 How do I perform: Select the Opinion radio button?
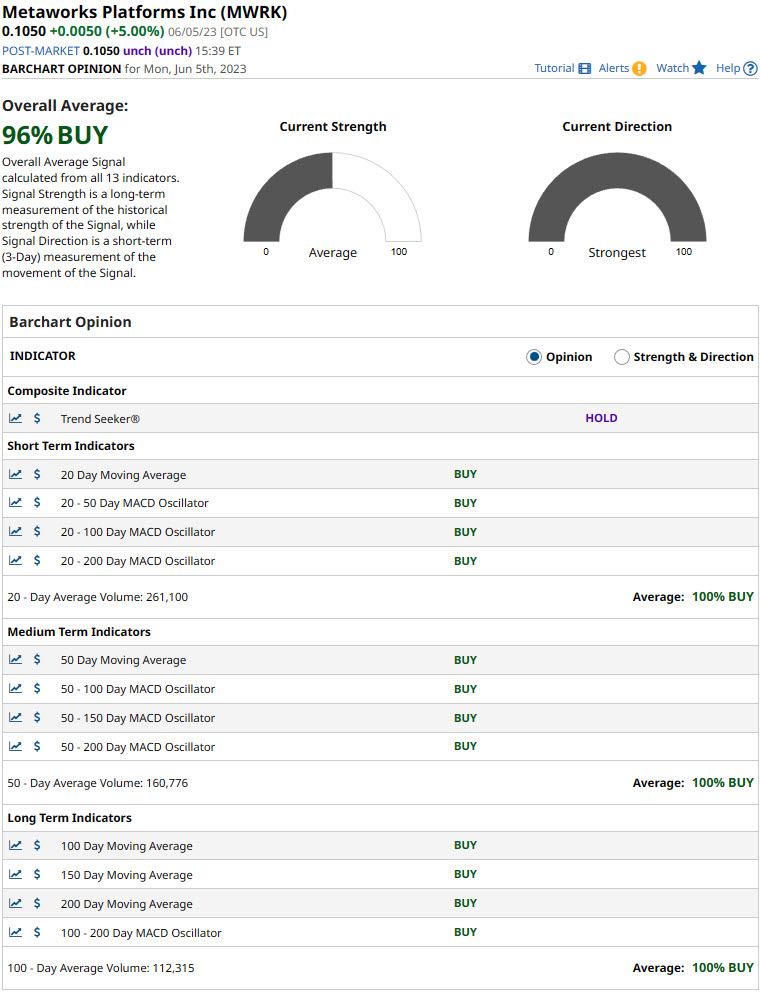(x=534, y=357)
